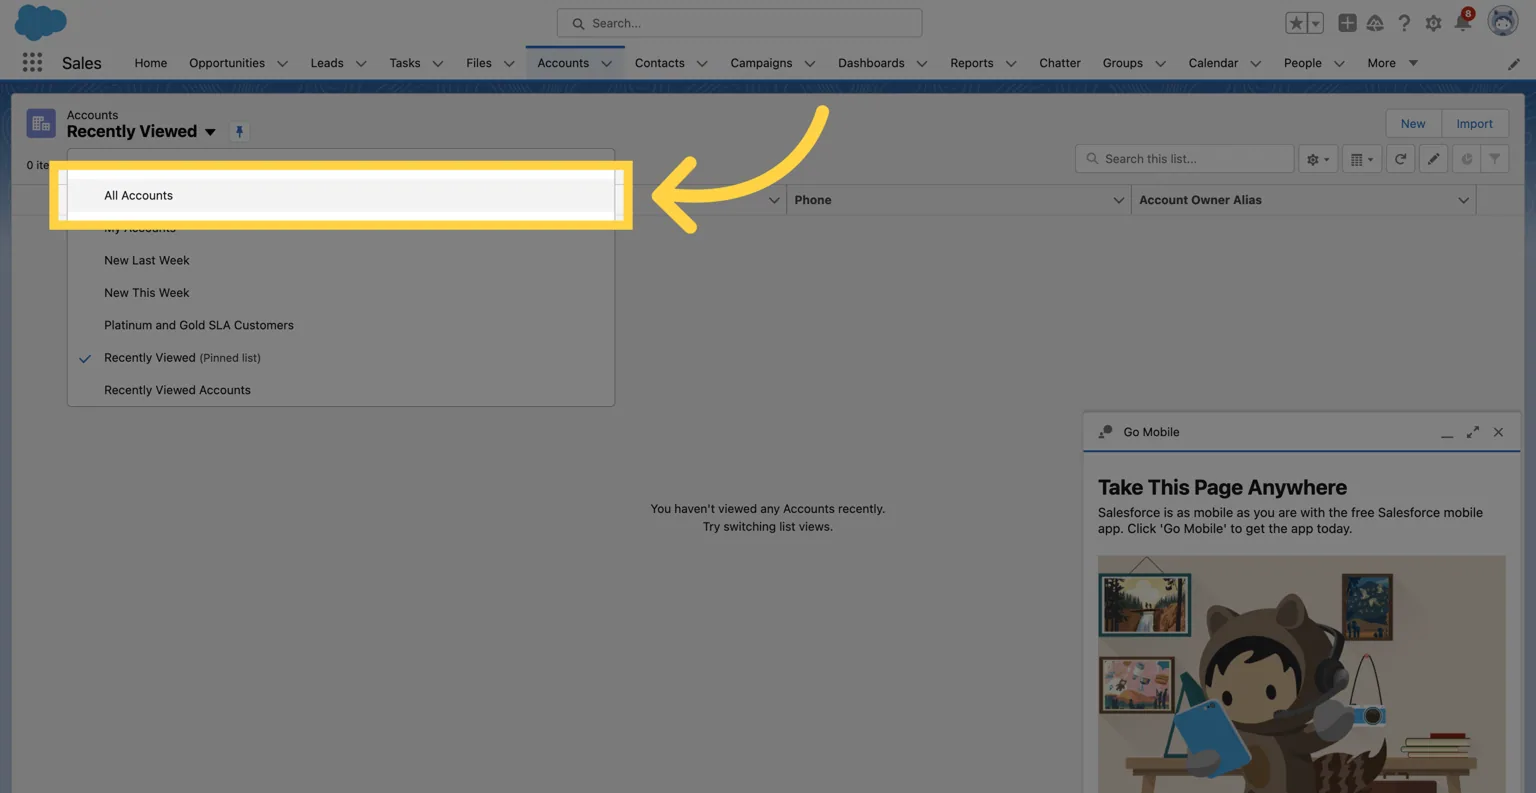
Task: Open the Opportunities tab
Action: tap(227, 63)
